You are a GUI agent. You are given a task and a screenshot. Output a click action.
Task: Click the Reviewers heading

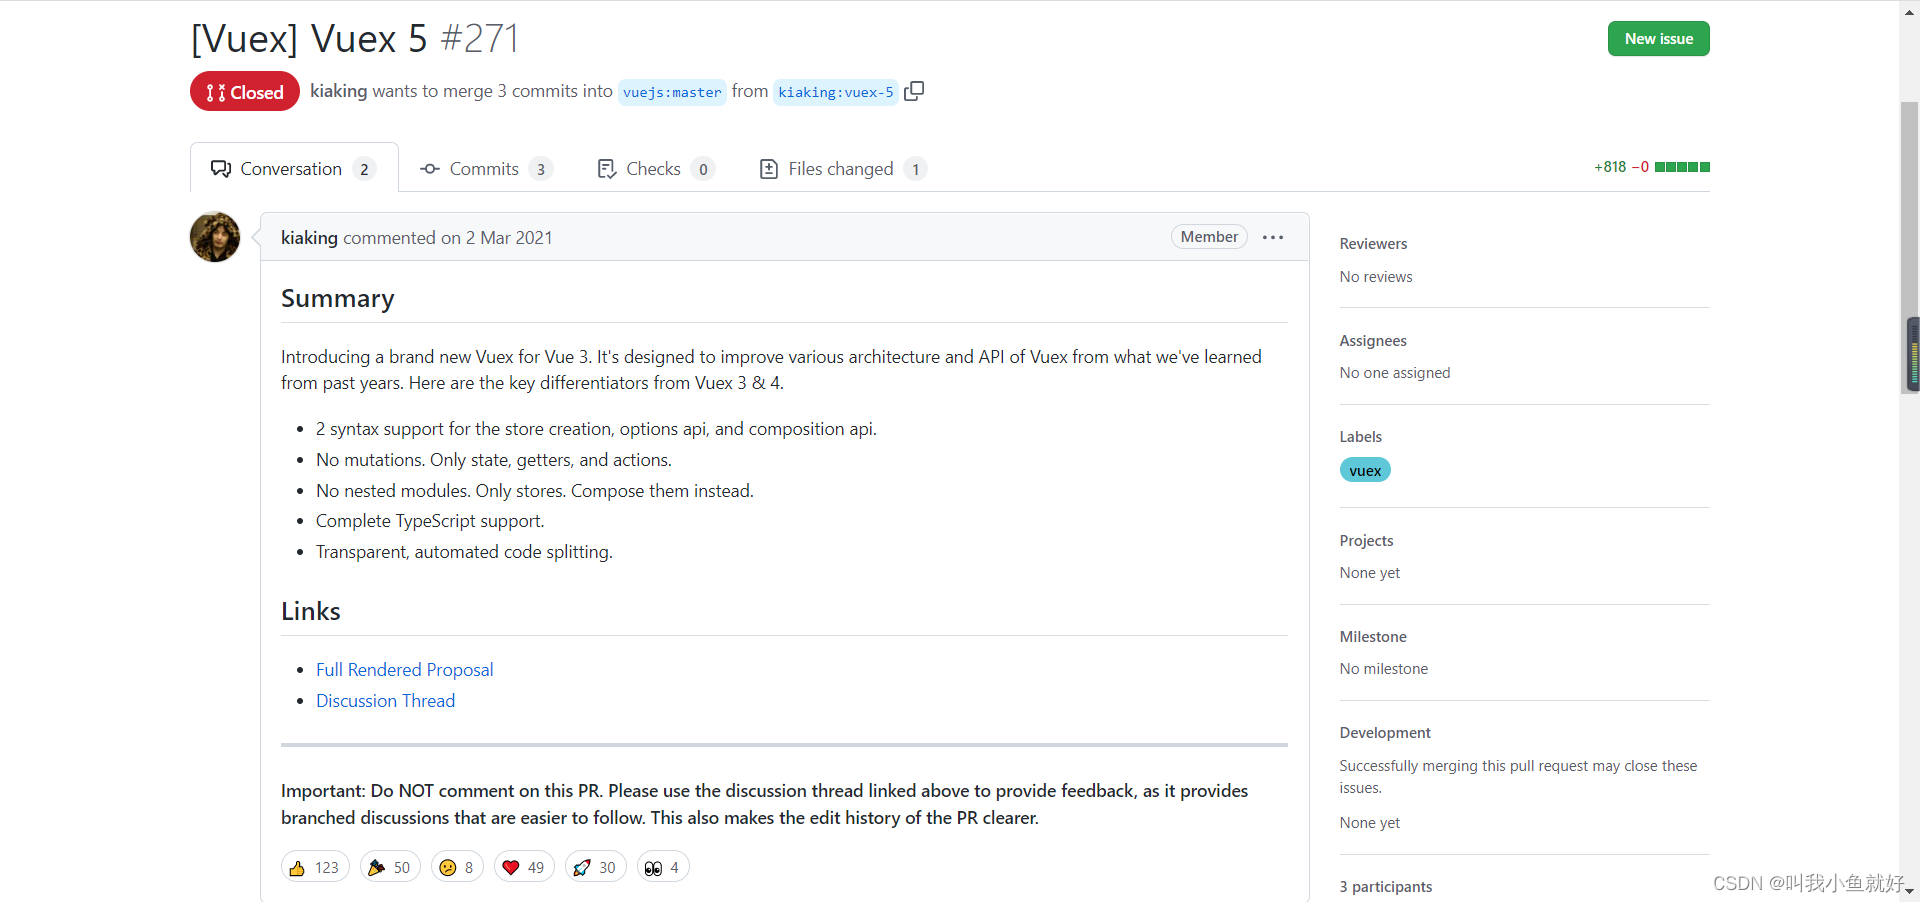point(1373,244)
